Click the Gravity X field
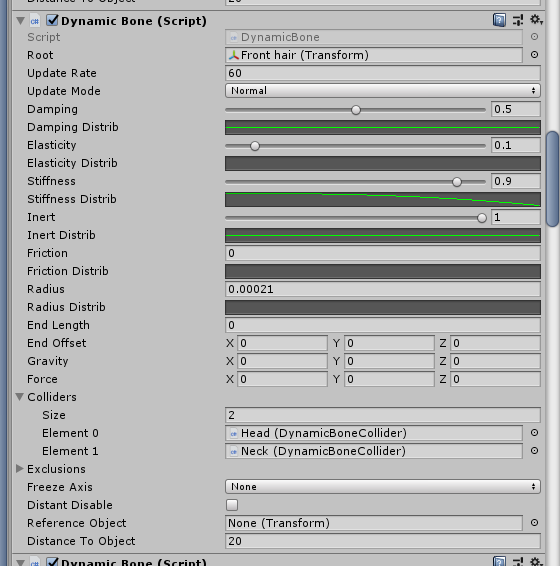 pos(282,361)
